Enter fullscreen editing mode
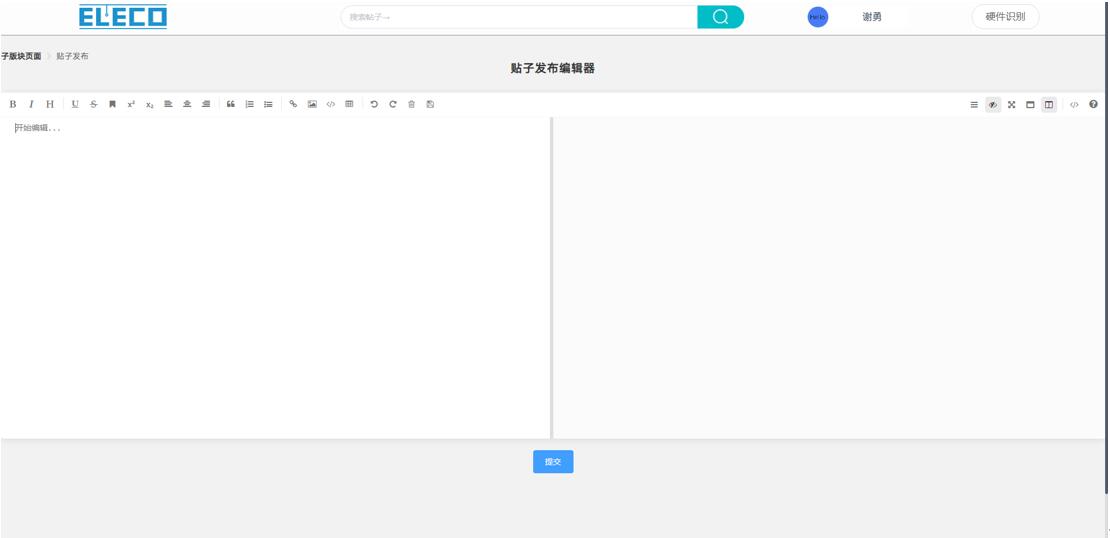Image resolution: width=1110 pixels, height=538 pixels. (x=1012, y=105)
